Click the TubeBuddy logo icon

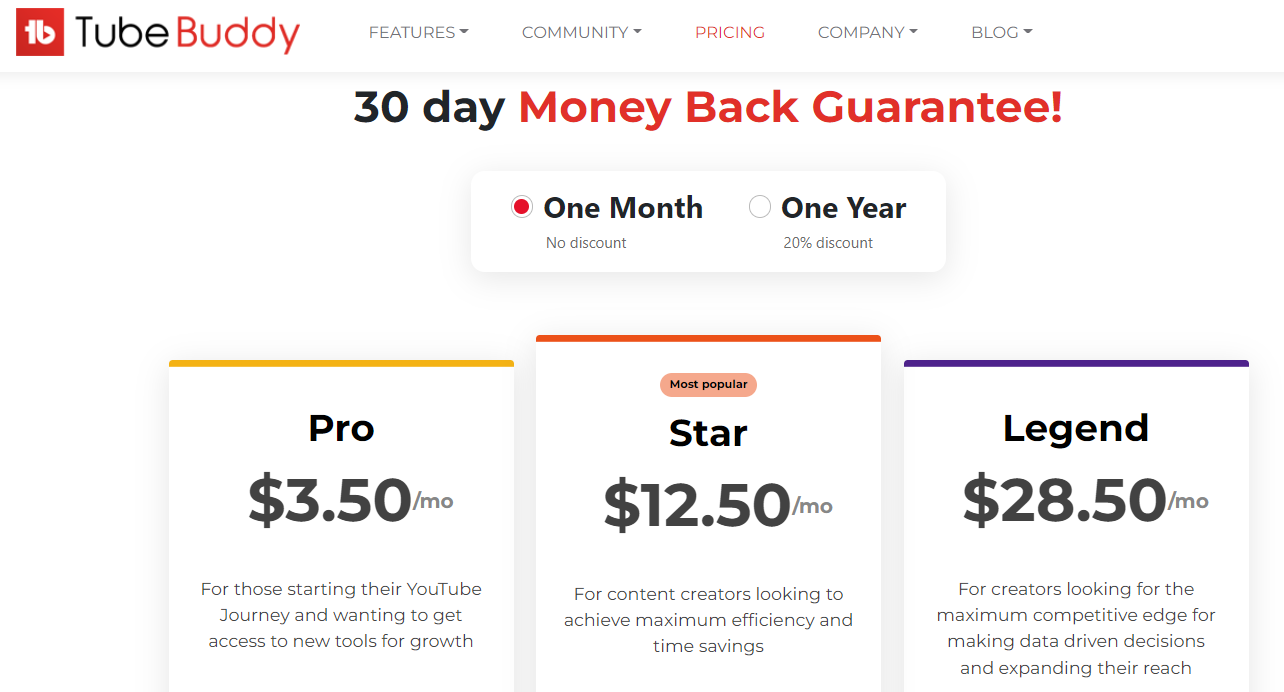pos(40,32)
